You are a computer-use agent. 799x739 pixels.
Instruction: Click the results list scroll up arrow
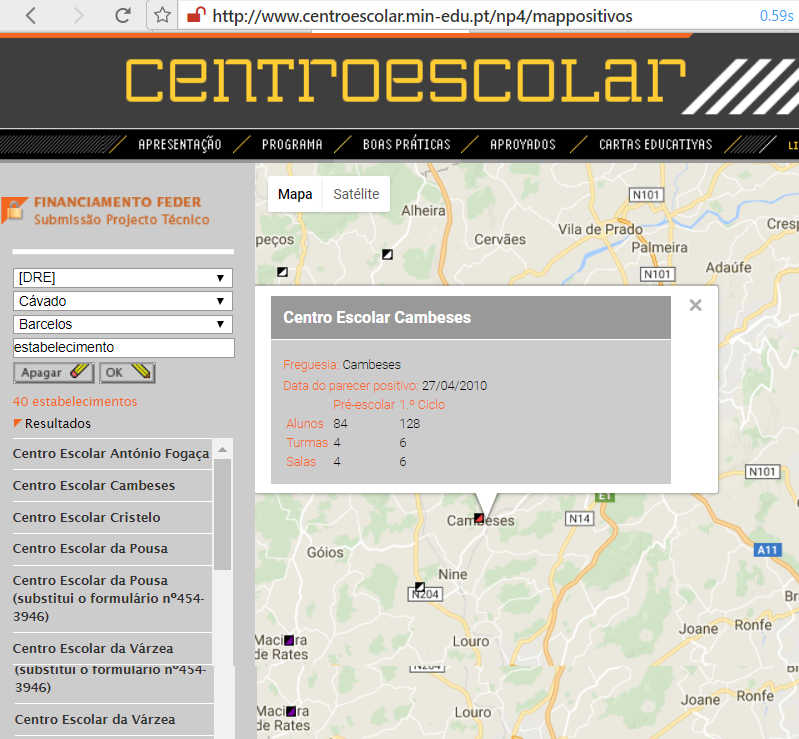coord(222,450)
